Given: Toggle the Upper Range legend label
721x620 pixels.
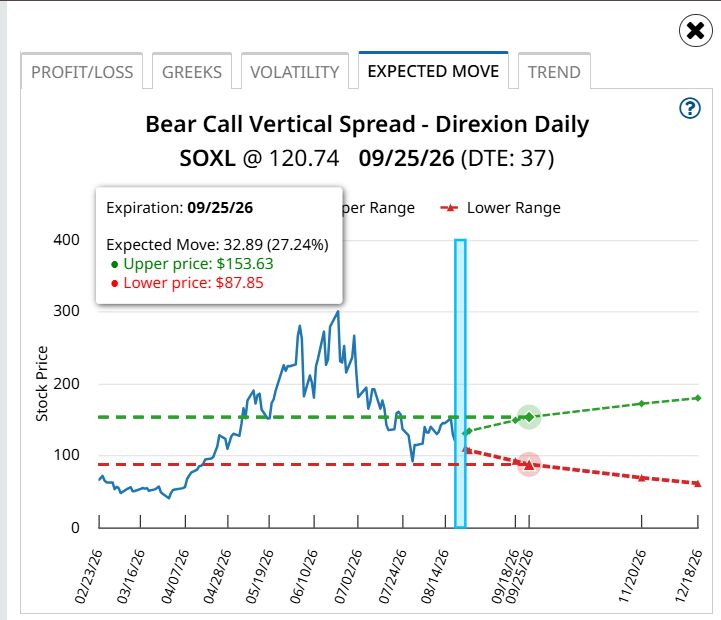Looking at the screenshot, I should pyautogui.click(x=379, y=208).
